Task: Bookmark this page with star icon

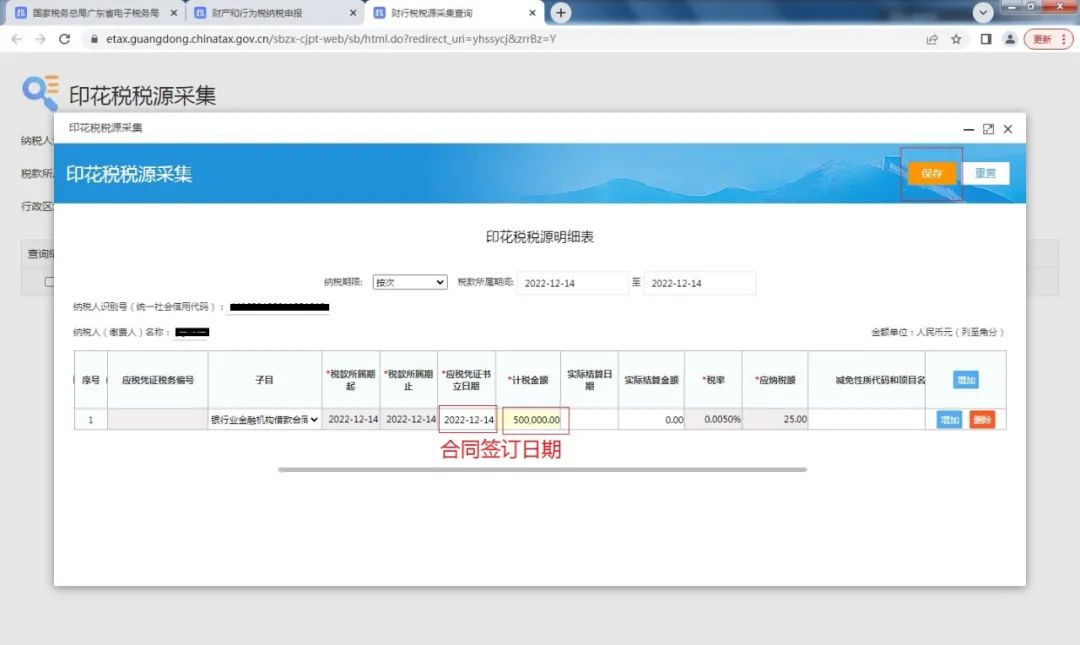Action: (x=956, y=39)
